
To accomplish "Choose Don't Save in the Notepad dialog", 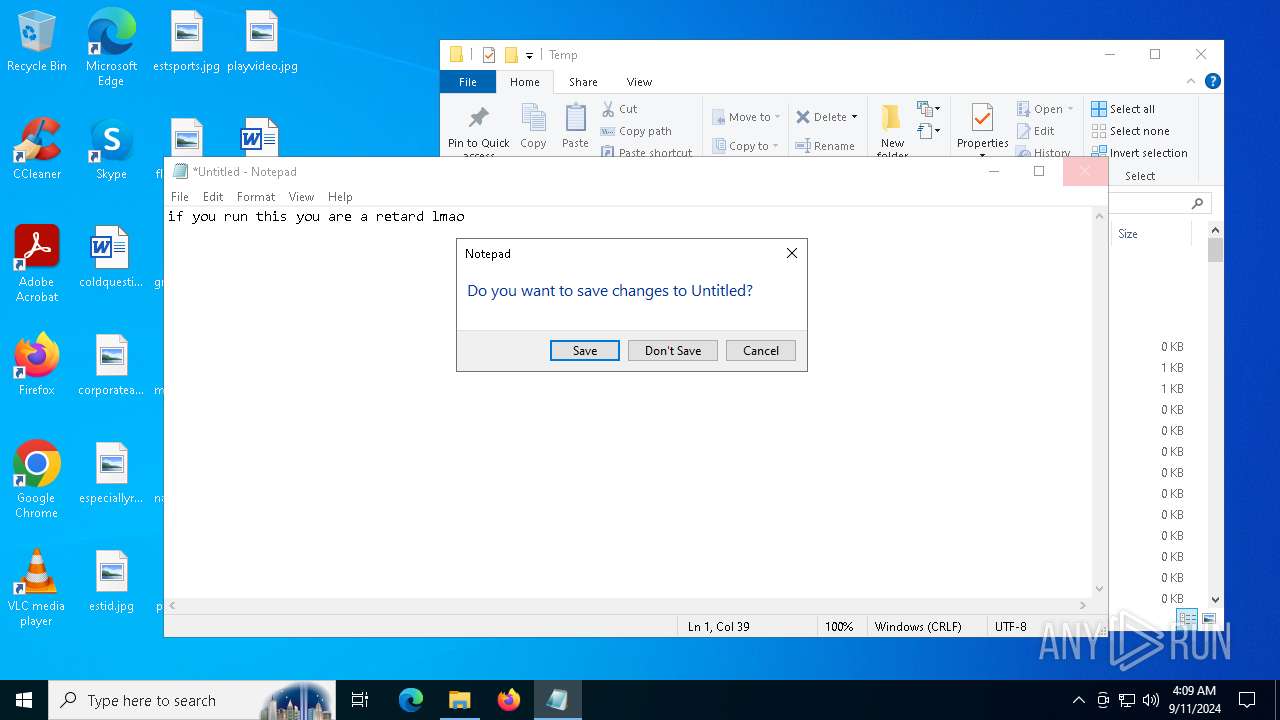I will pos(673,351).
